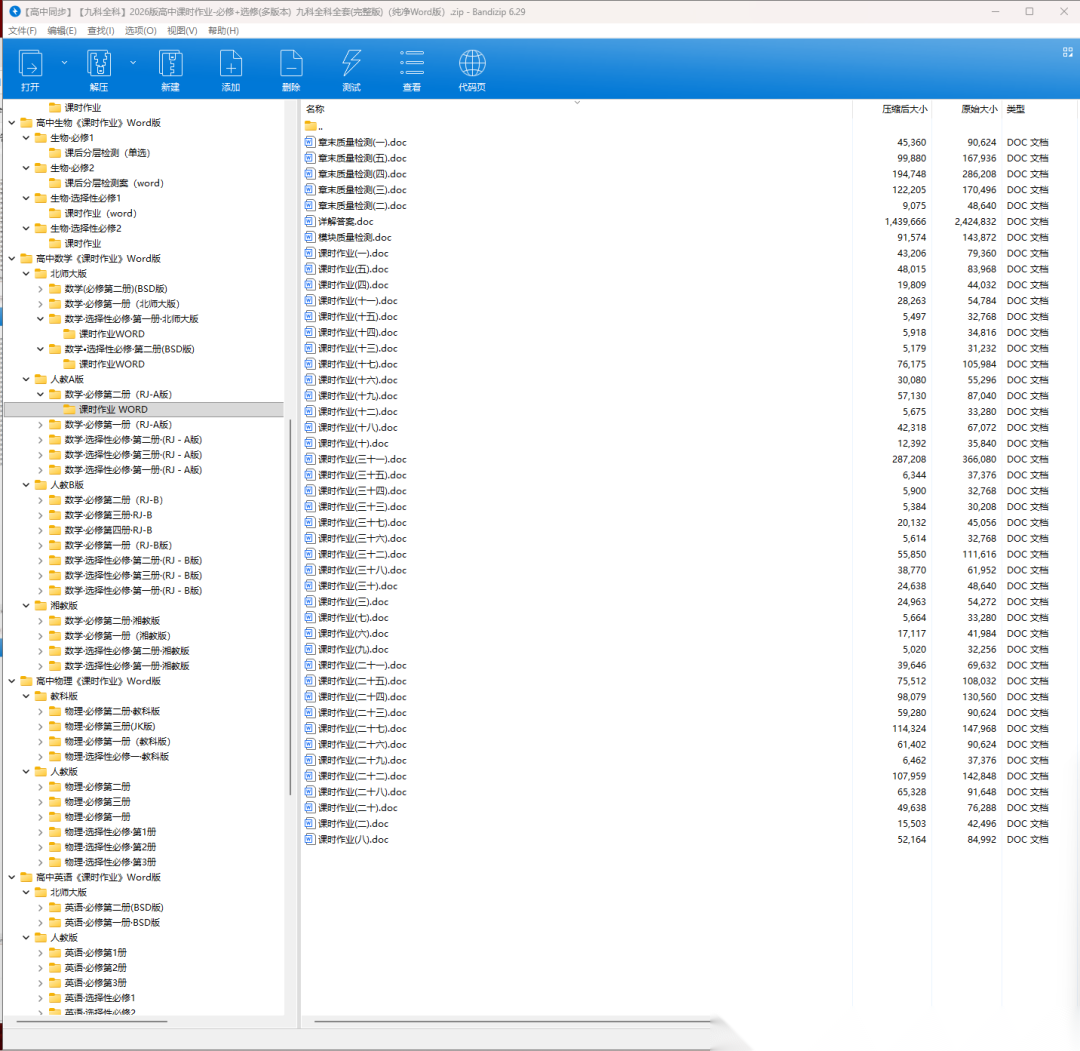Click the 代码页 (Code page) globe icon

(472, 65)
